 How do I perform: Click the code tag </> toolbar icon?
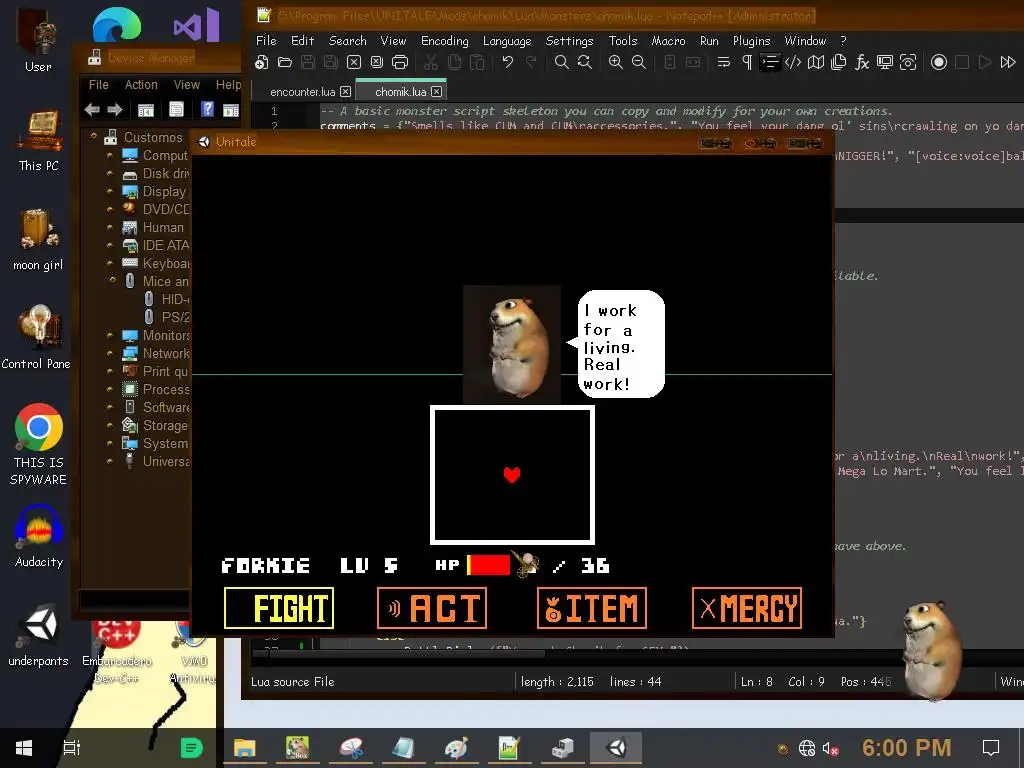pos(793,62)
